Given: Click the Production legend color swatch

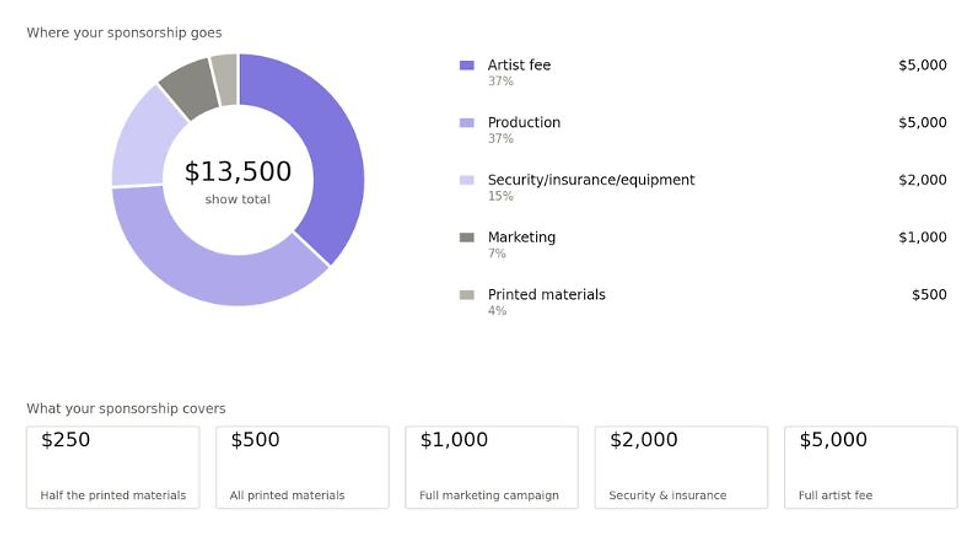Looking at the screenshot, I should click(x=466, y=122).
